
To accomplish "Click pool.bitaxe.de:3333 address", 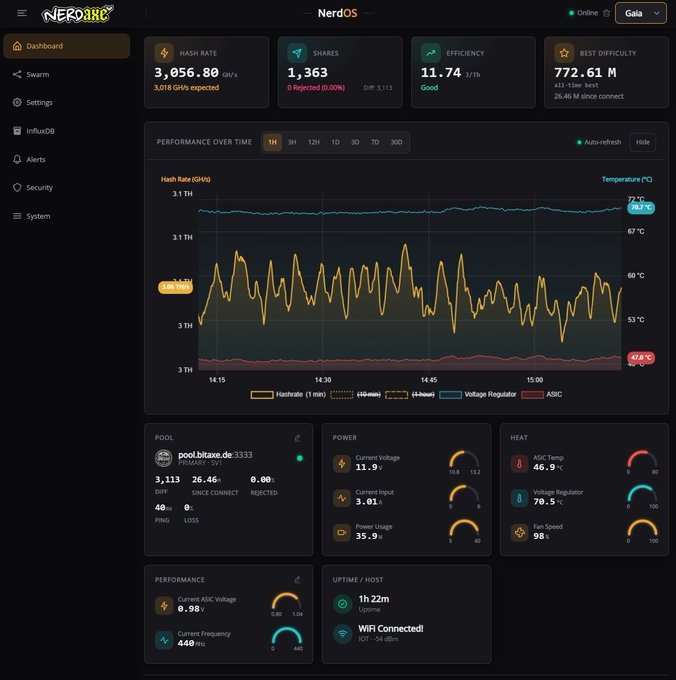I will coord(215,455).
